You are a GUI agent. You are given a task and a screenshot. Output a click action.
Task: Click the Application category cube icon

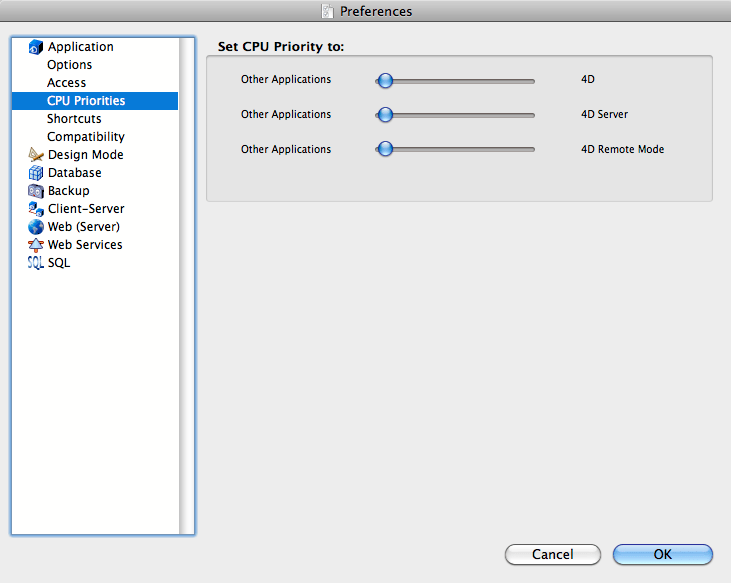[35, 47]
